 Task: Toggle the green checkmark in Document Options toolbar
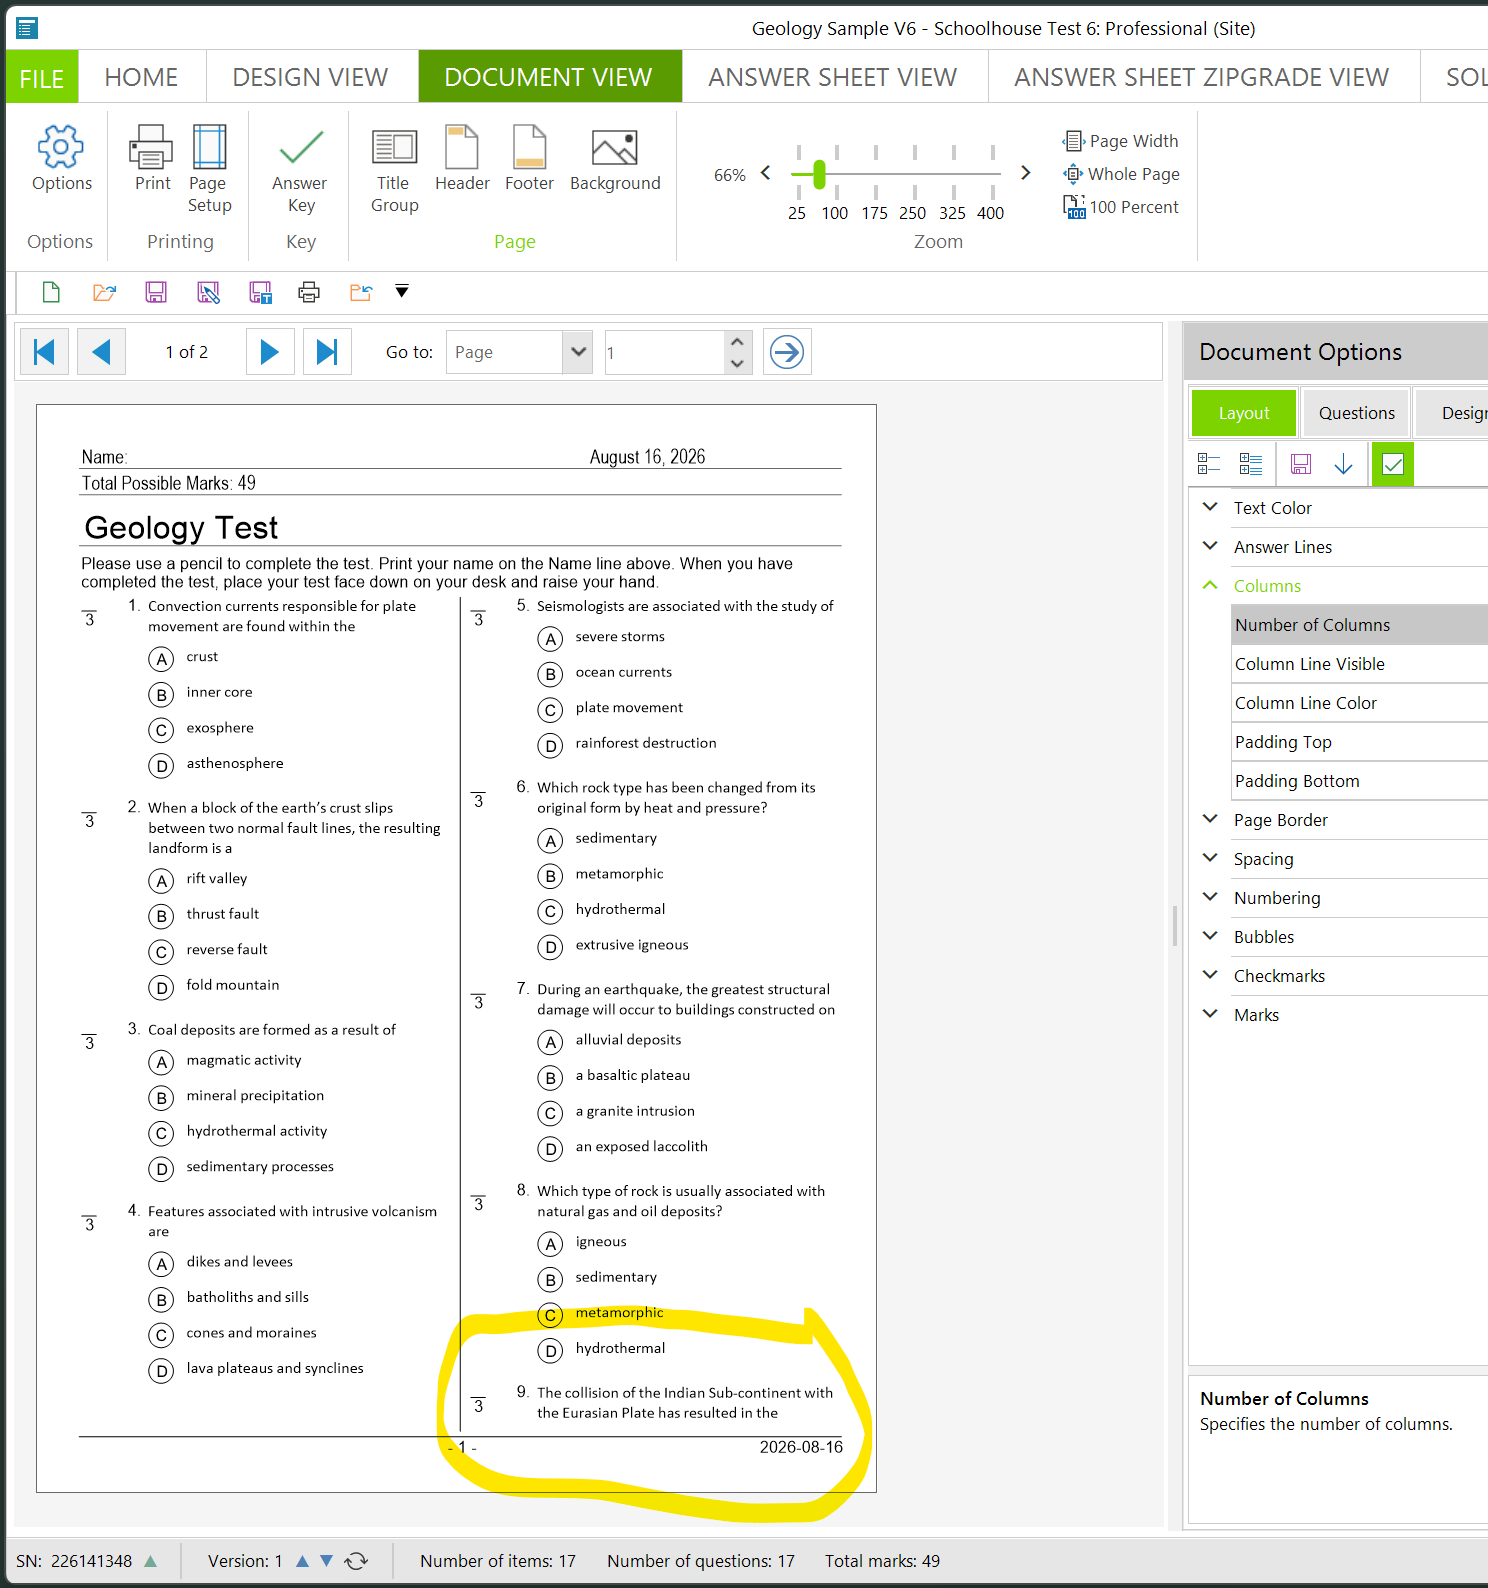pos(1392,464)
